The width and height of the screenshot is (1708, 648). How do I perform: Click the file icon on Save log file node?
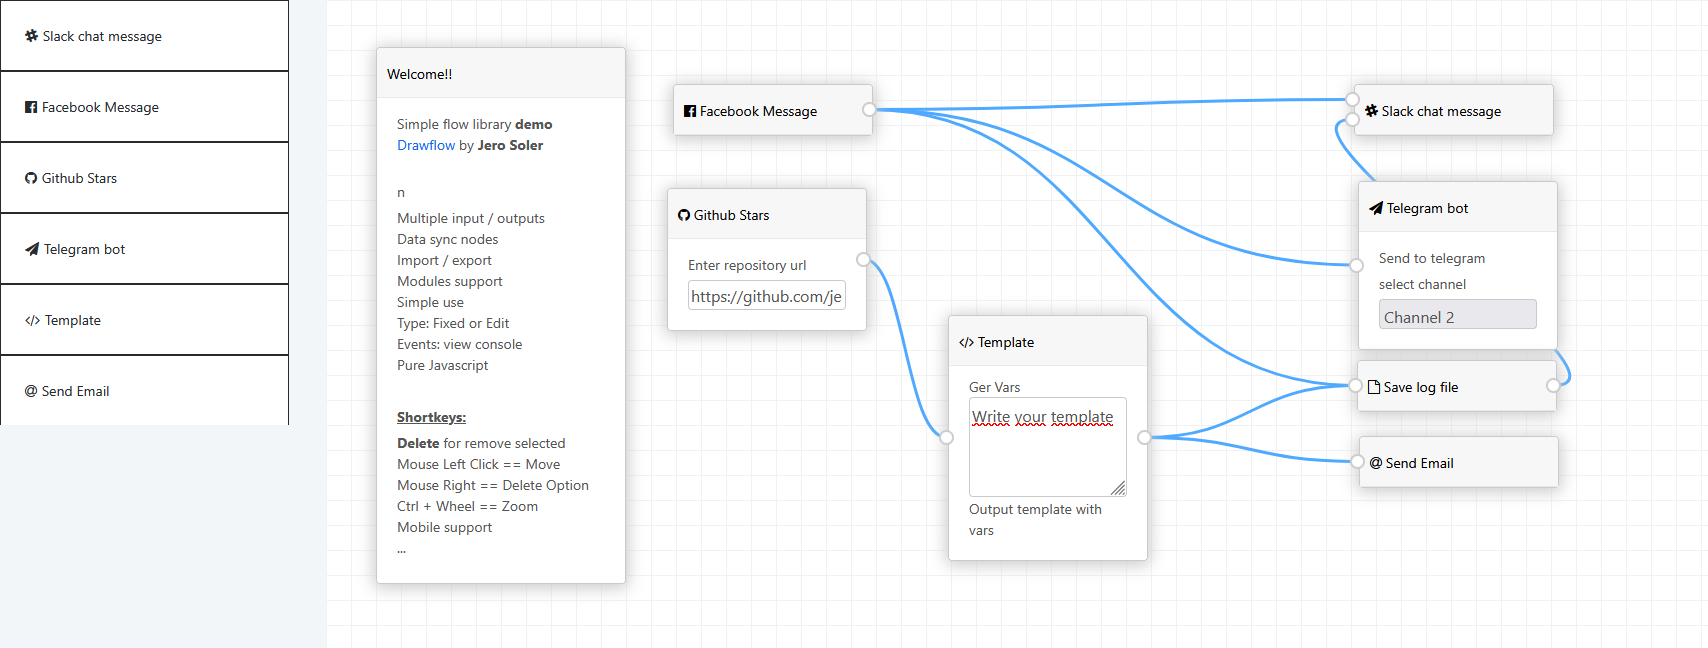pyautogui.click(x=1374, y=387)
